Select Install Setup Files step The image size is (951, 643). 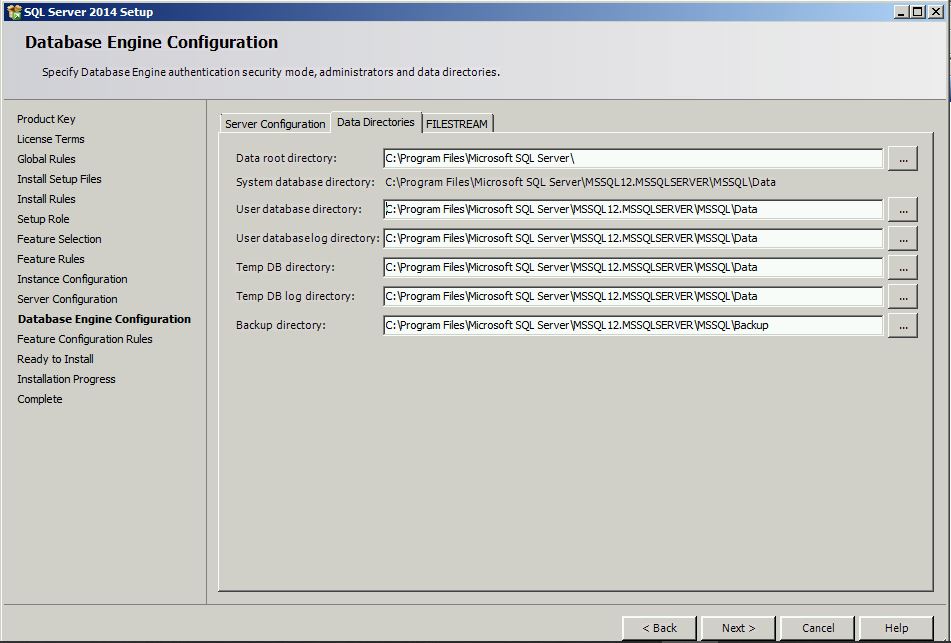click(x=59, y=179)
